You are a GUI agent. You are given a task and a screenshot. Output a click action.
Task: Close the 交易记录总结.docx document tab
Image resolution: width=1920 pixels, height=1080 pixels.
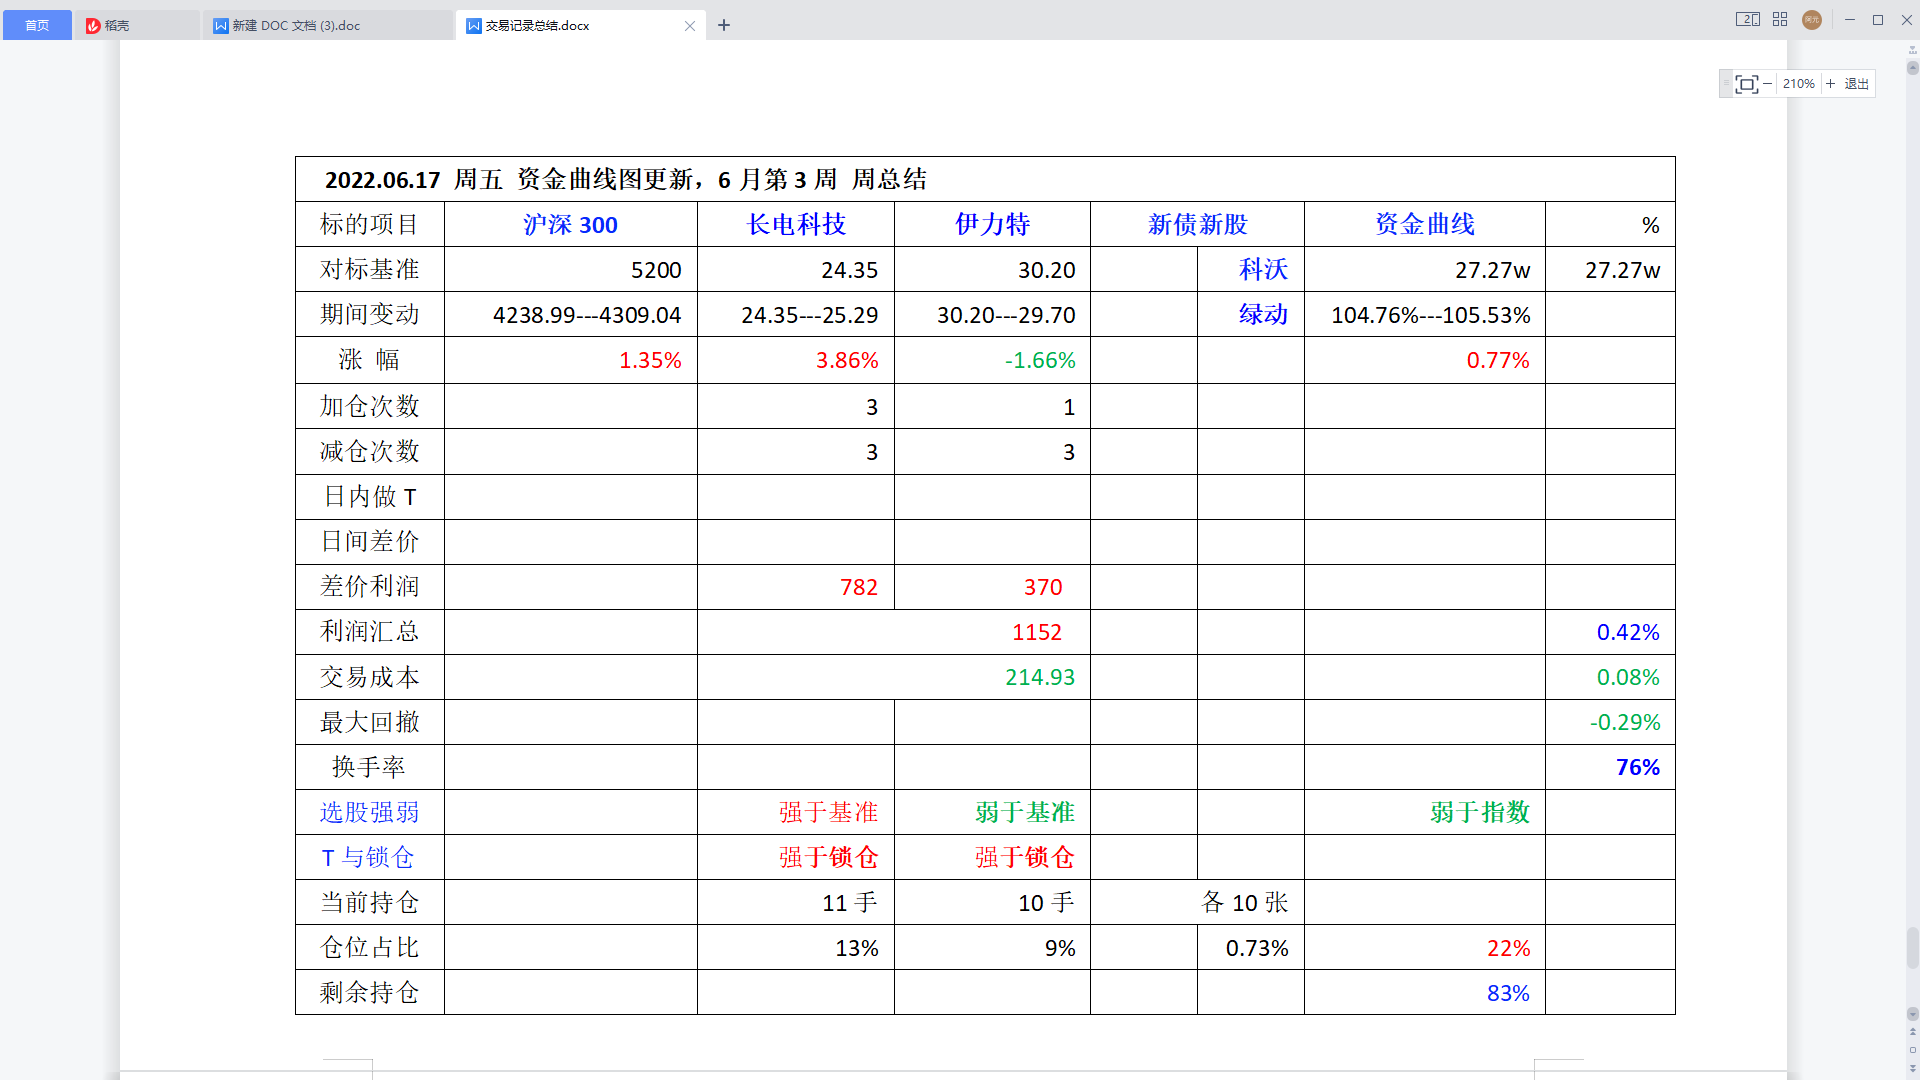click(x=689, y=26)
